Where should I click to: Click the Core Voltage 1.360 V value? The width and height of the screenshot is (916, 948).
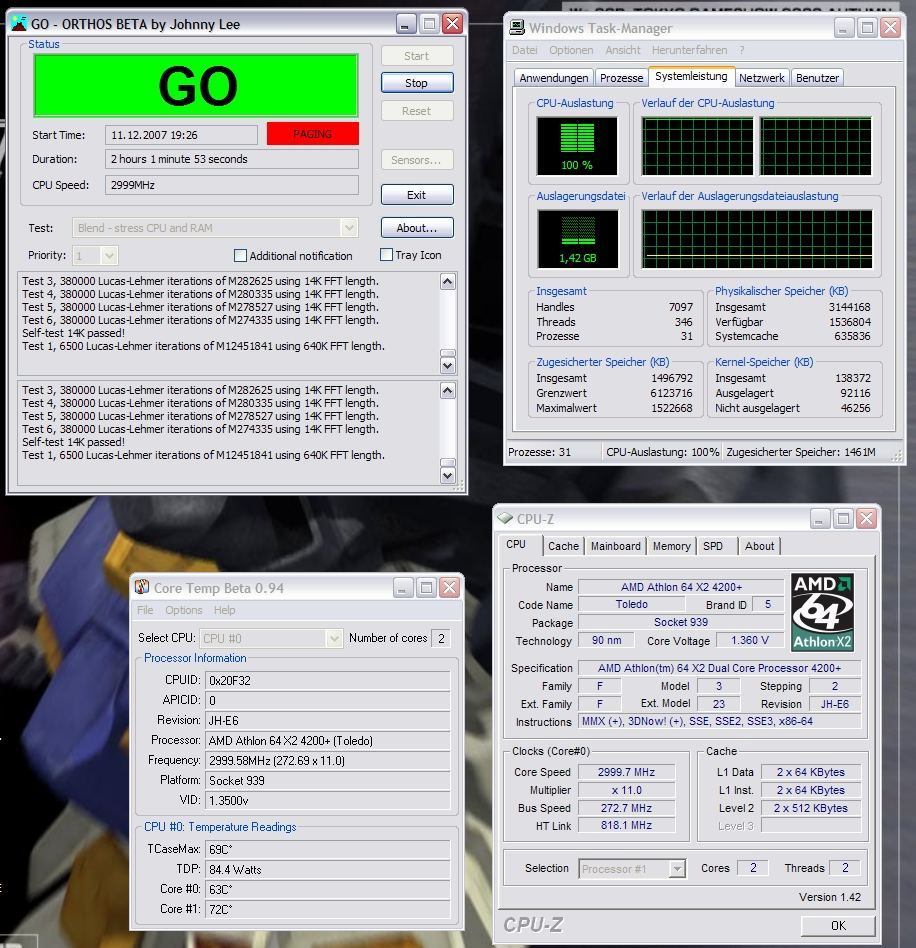pyautogui.click(x=750, y=640)
